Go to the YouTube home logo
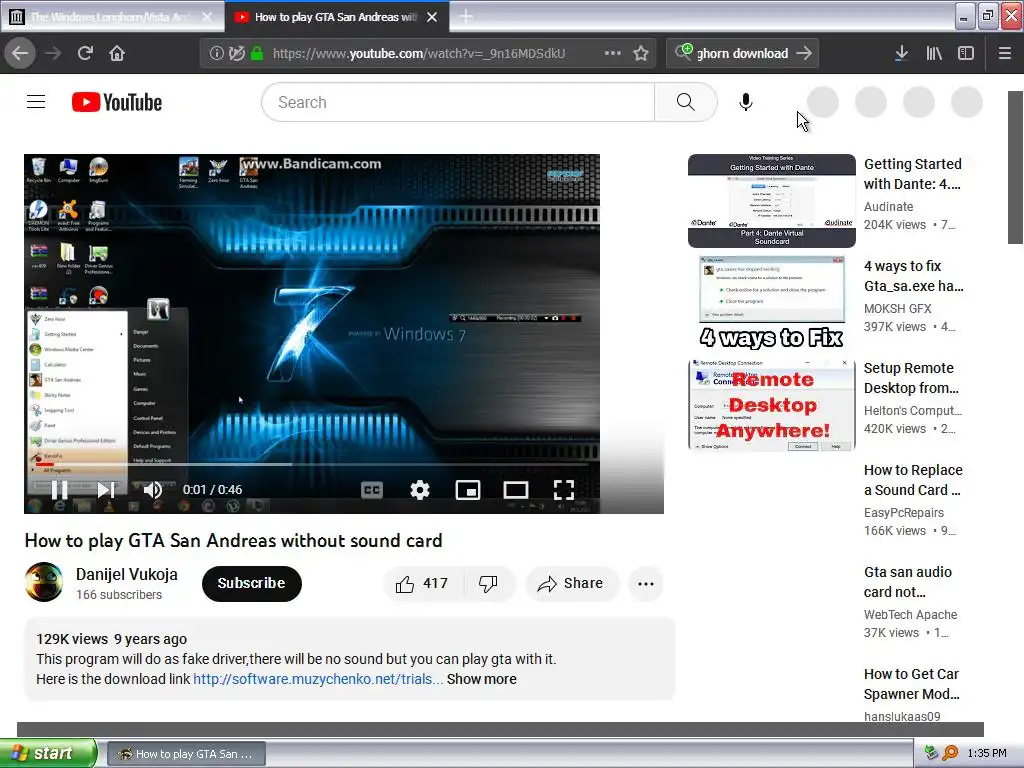The height and width of the screenshot is (768, 1024). 117,102
